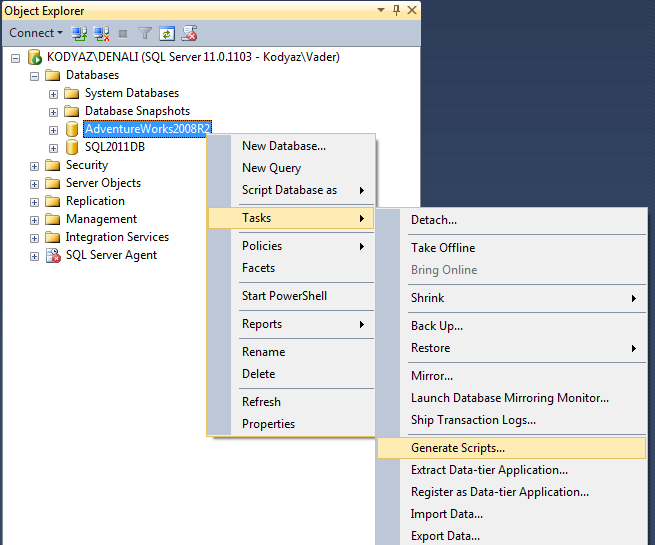The height and width of the screenshot is (545, 655).
Task: Choose Launch Database Mirroring Monitor...
Action: pyautogui.click(x=511, y=398)
